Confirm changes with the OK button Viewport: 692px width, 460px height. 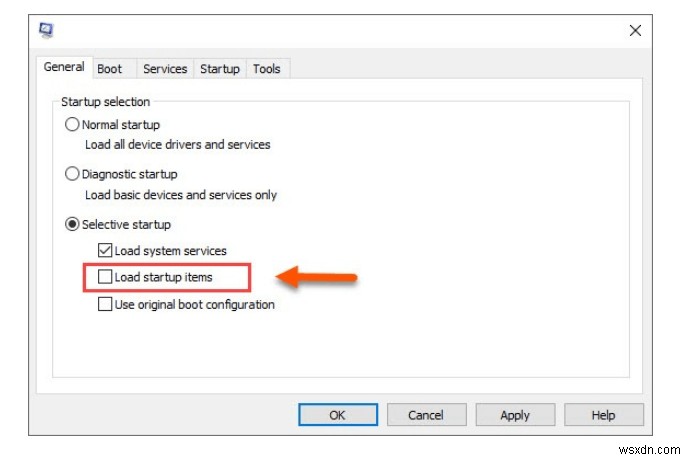pyautogui.click(x=338, y=415)
